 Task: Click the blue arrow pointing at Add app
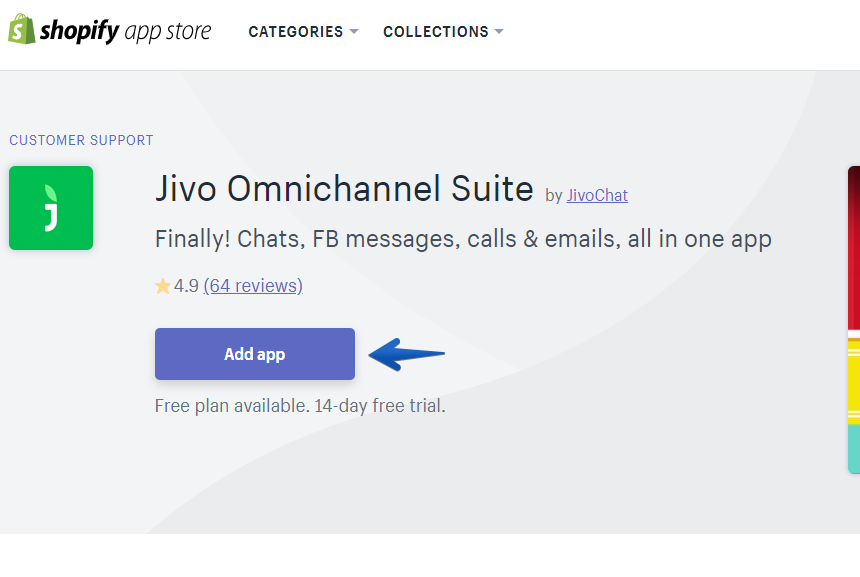pyautogui.click(x=406, y=354)
